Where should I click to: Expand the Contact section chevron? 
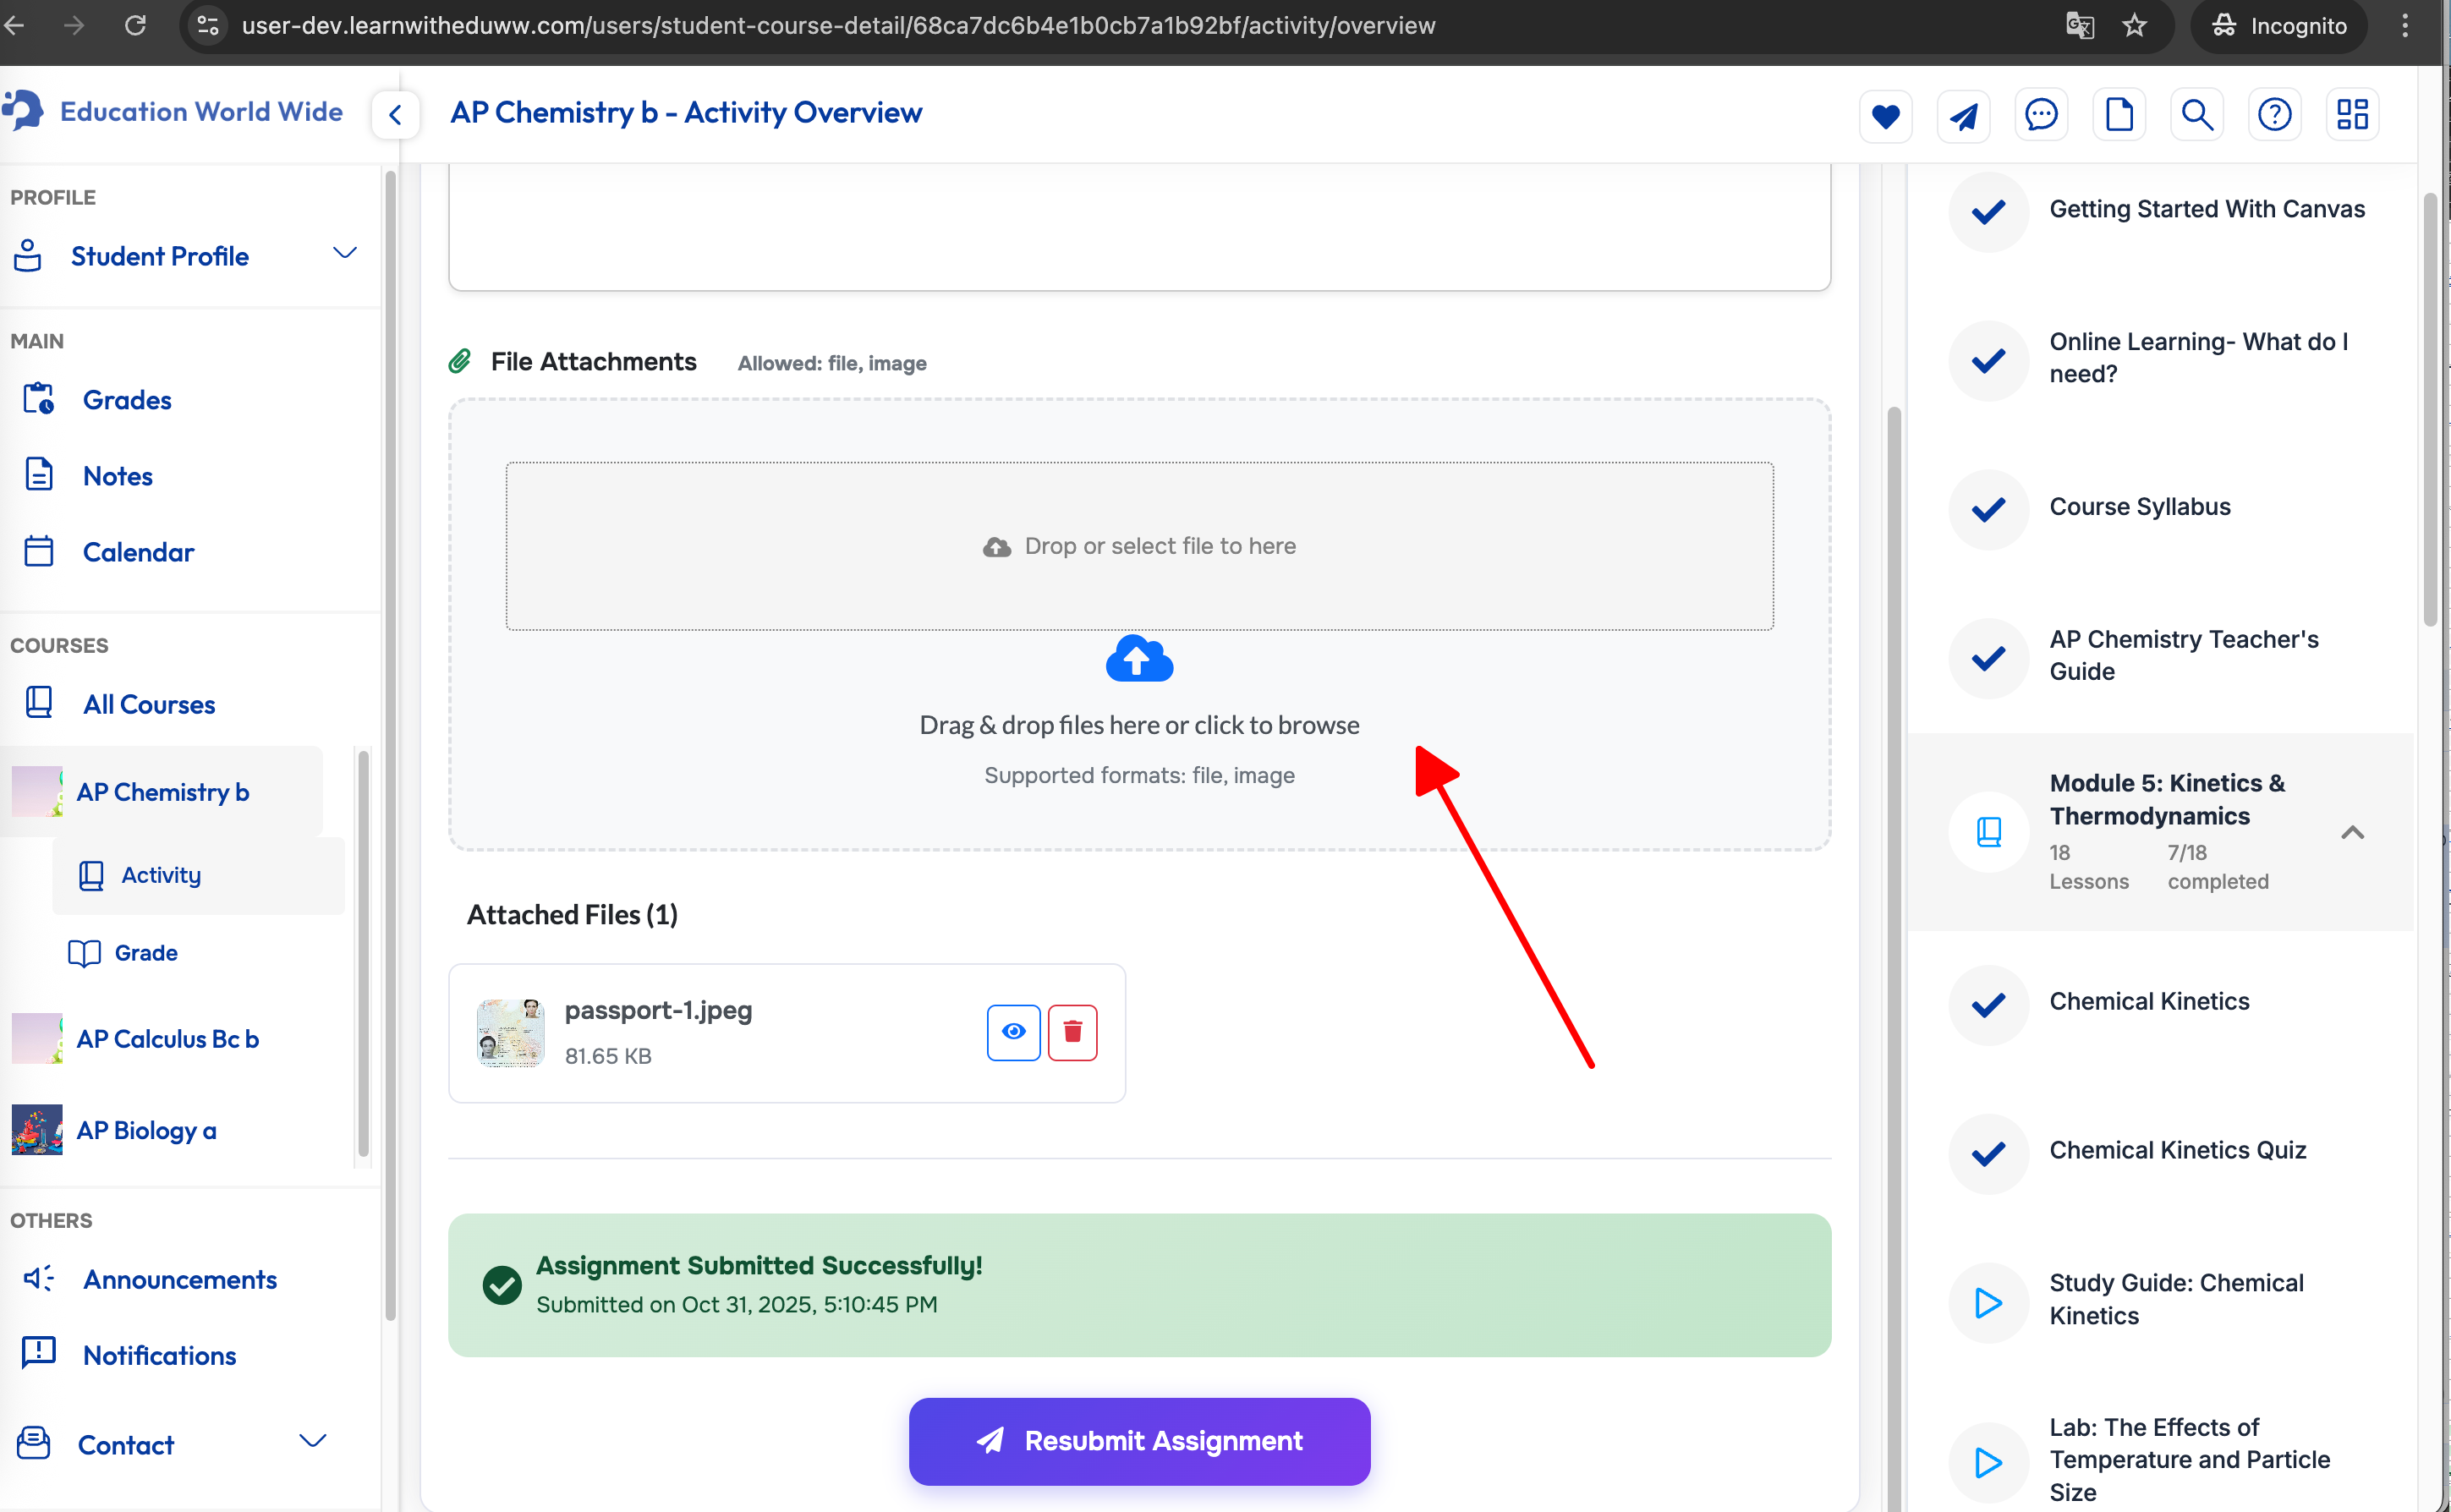pos(313,1441)
